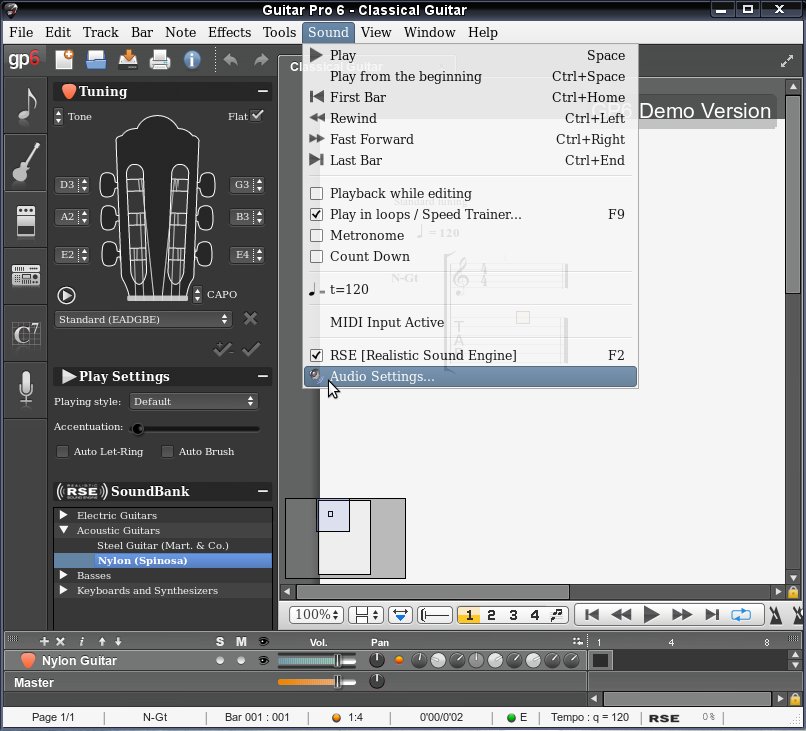Open the Standard (EADGBE) tuning dropdown
This screenshot has height=731, width=806.
click(x=143, y=319)
